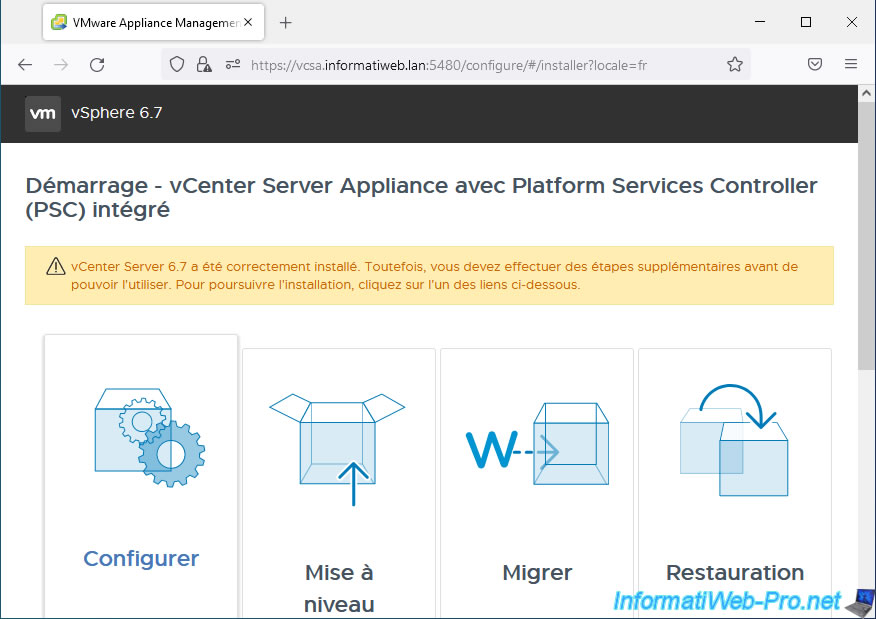Screen dimensions: 876x619
Task: Click the Migrer label text
Action: point(537,573)
